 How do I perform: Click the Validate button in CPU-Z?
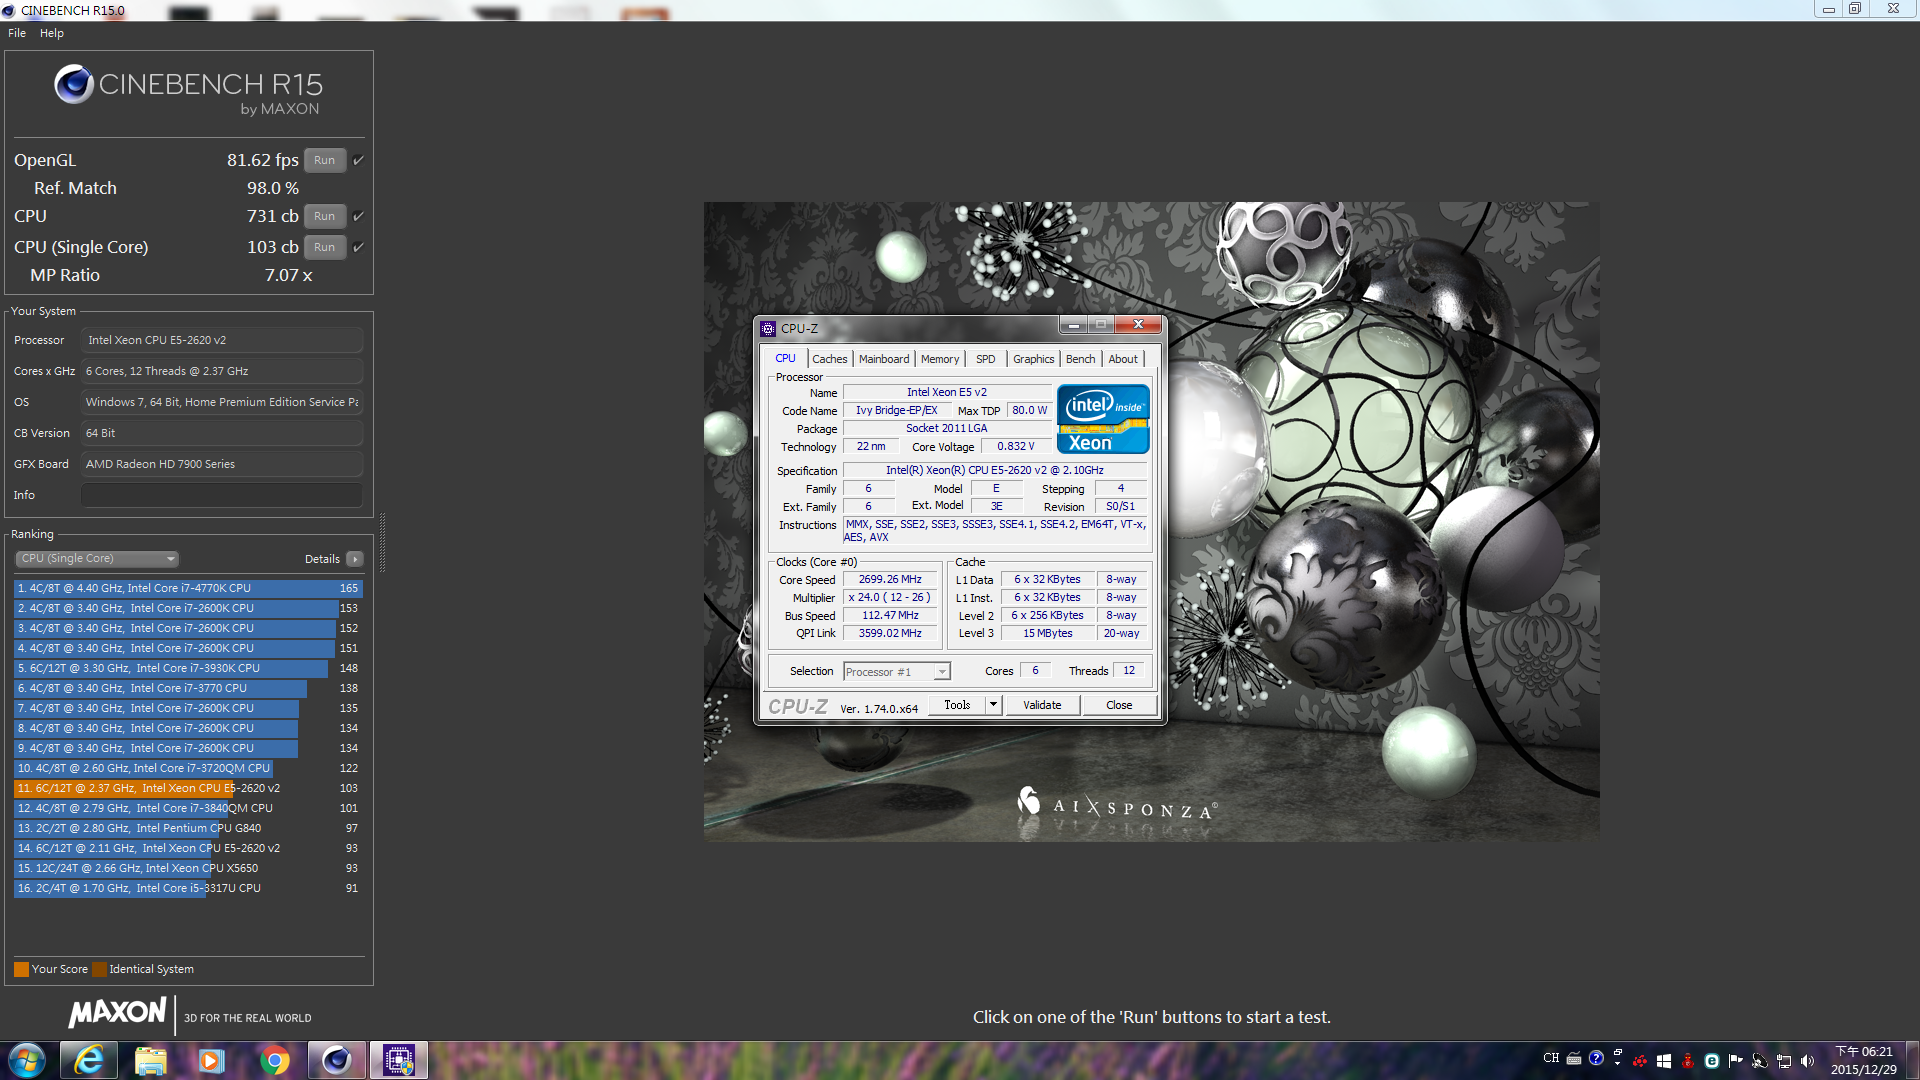[x=1042, y=705]
